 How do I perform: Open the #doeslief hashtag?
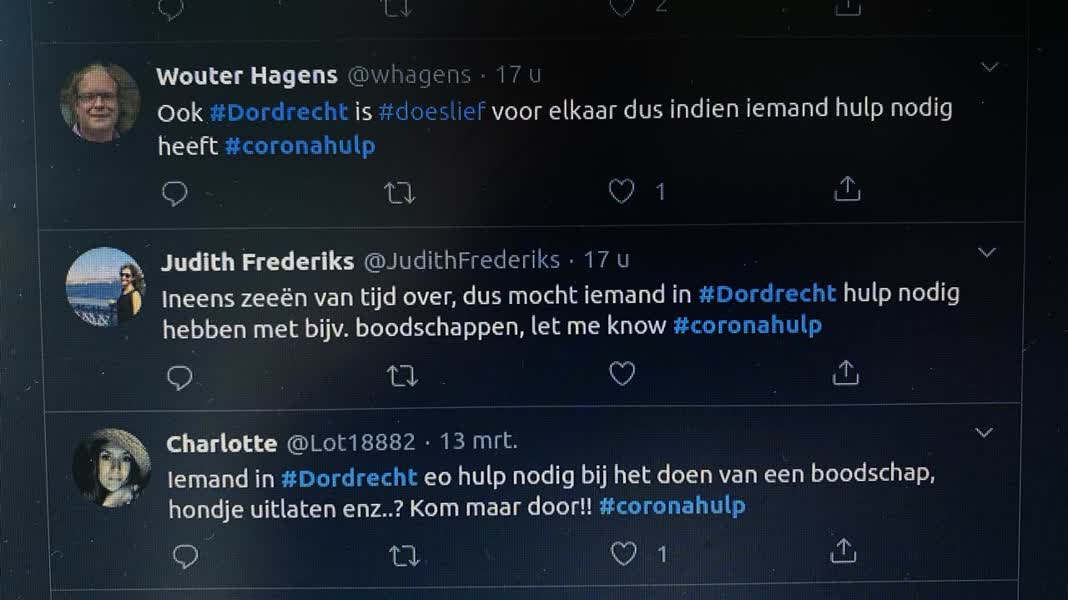coord(431,111)
